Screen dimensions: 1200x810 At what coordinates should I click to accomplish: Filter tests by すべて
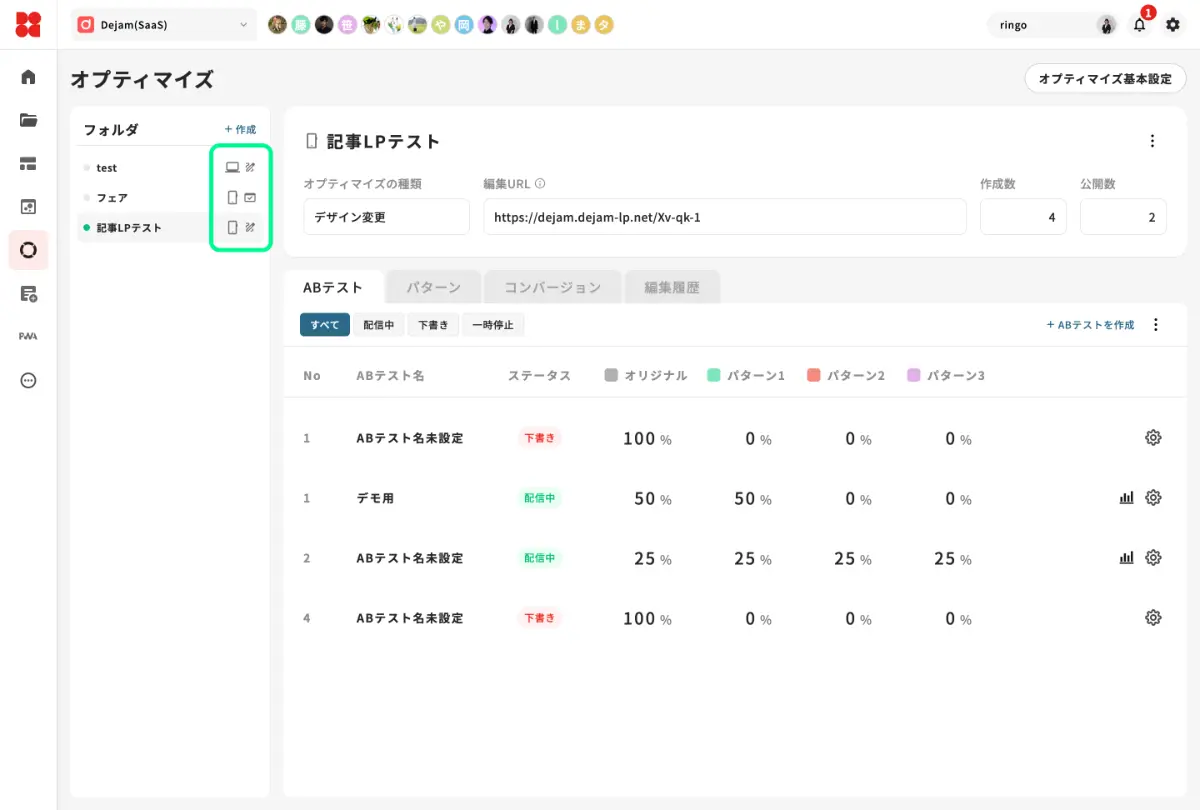tap(325, 325)
